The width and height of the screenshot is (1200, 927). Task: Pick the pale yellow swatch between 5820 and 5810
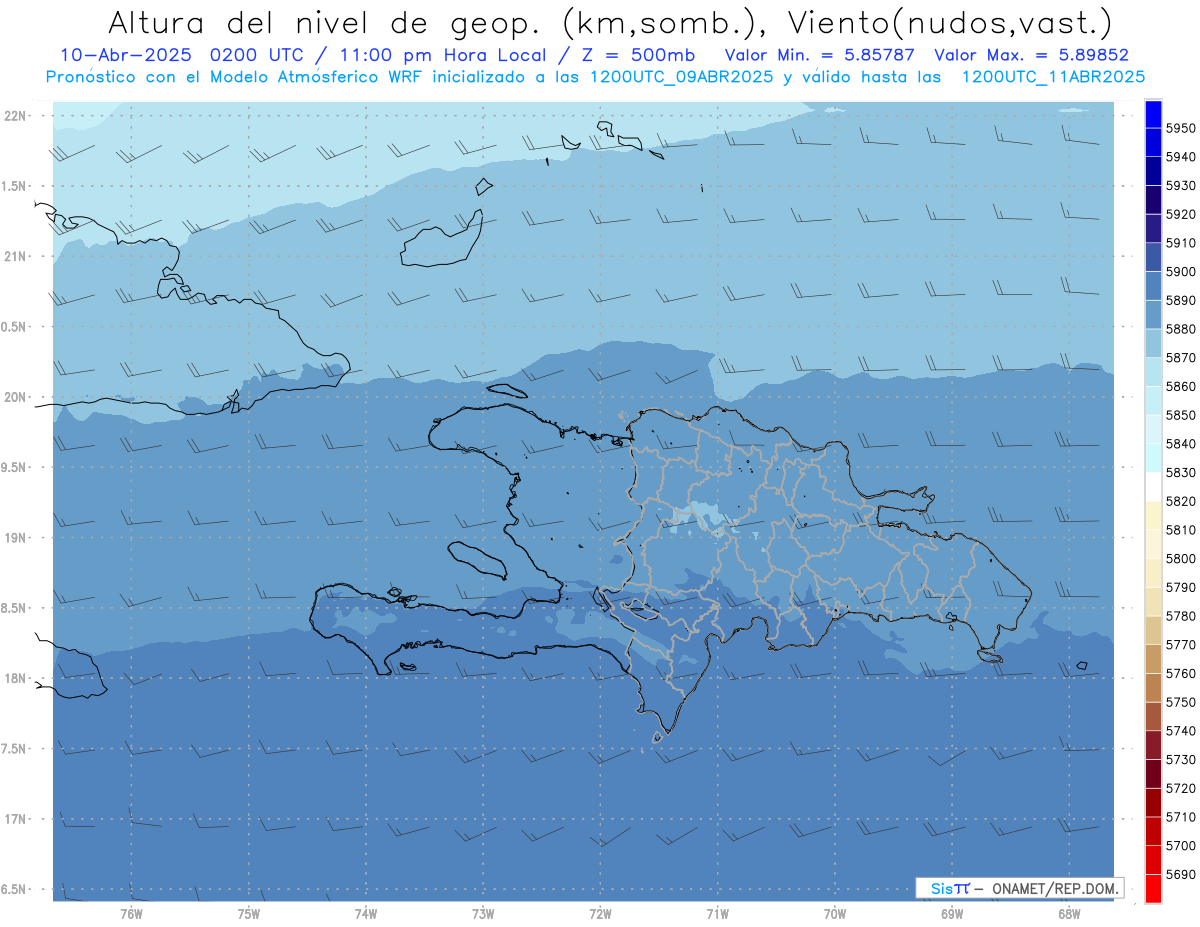point(1153,515)
